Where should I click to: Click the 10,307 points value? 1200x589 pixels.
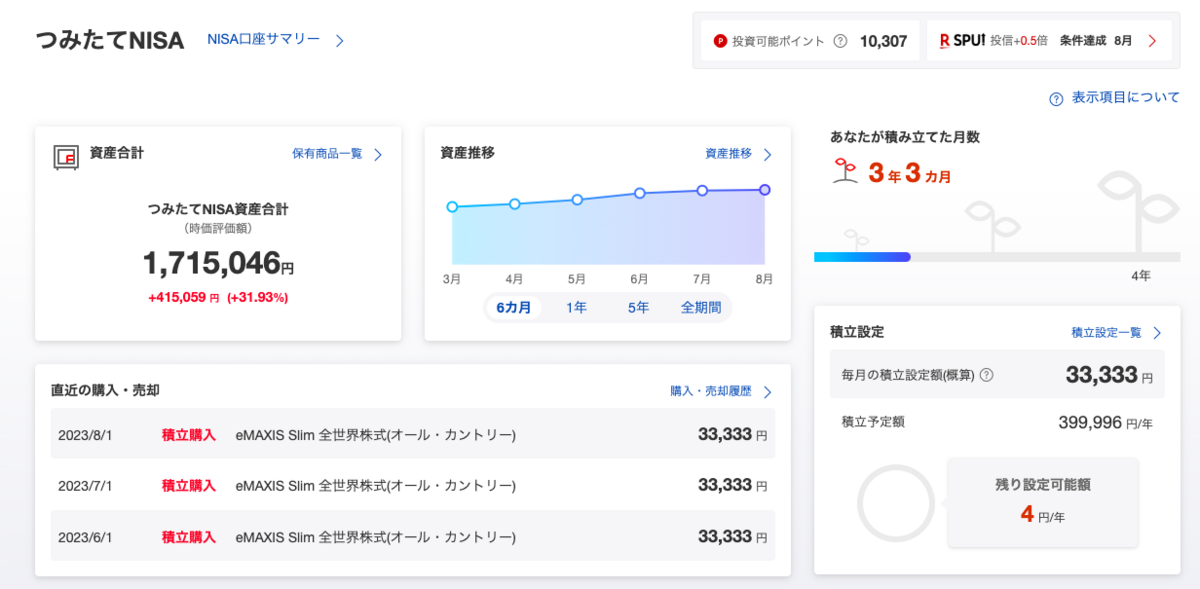pos(883,41)
